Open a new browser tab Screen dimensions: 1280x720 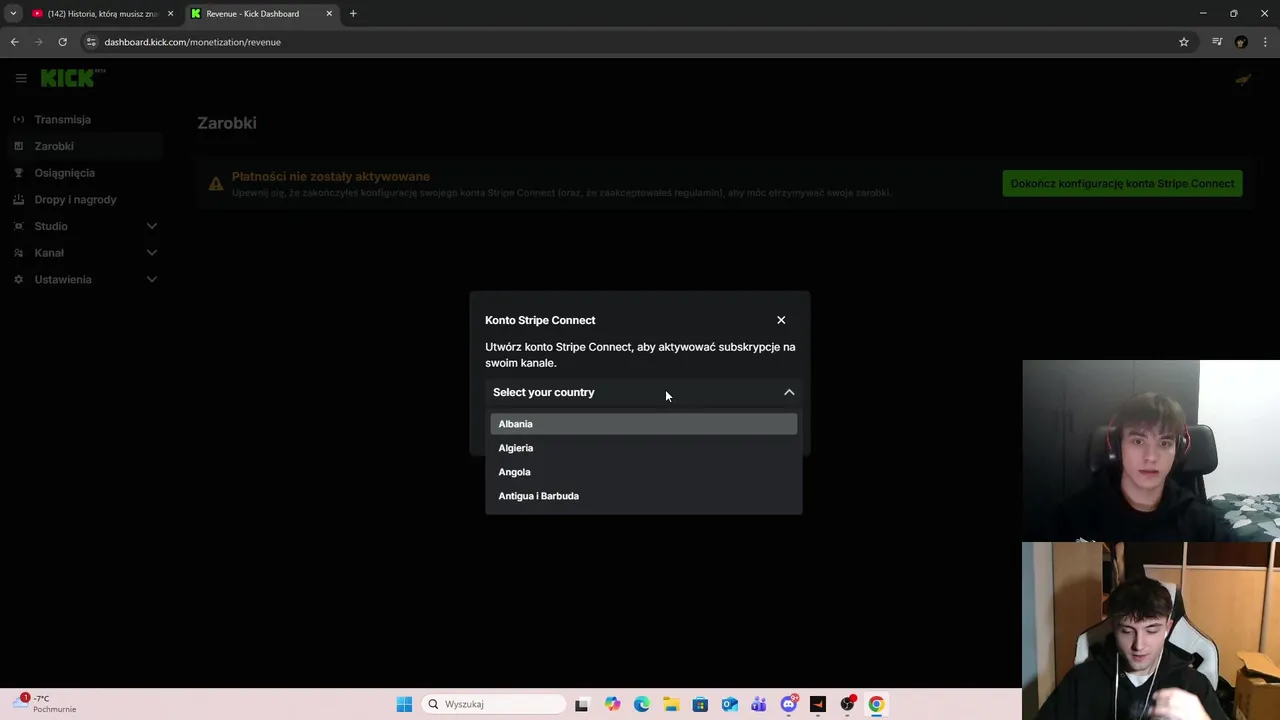[353, 14]
